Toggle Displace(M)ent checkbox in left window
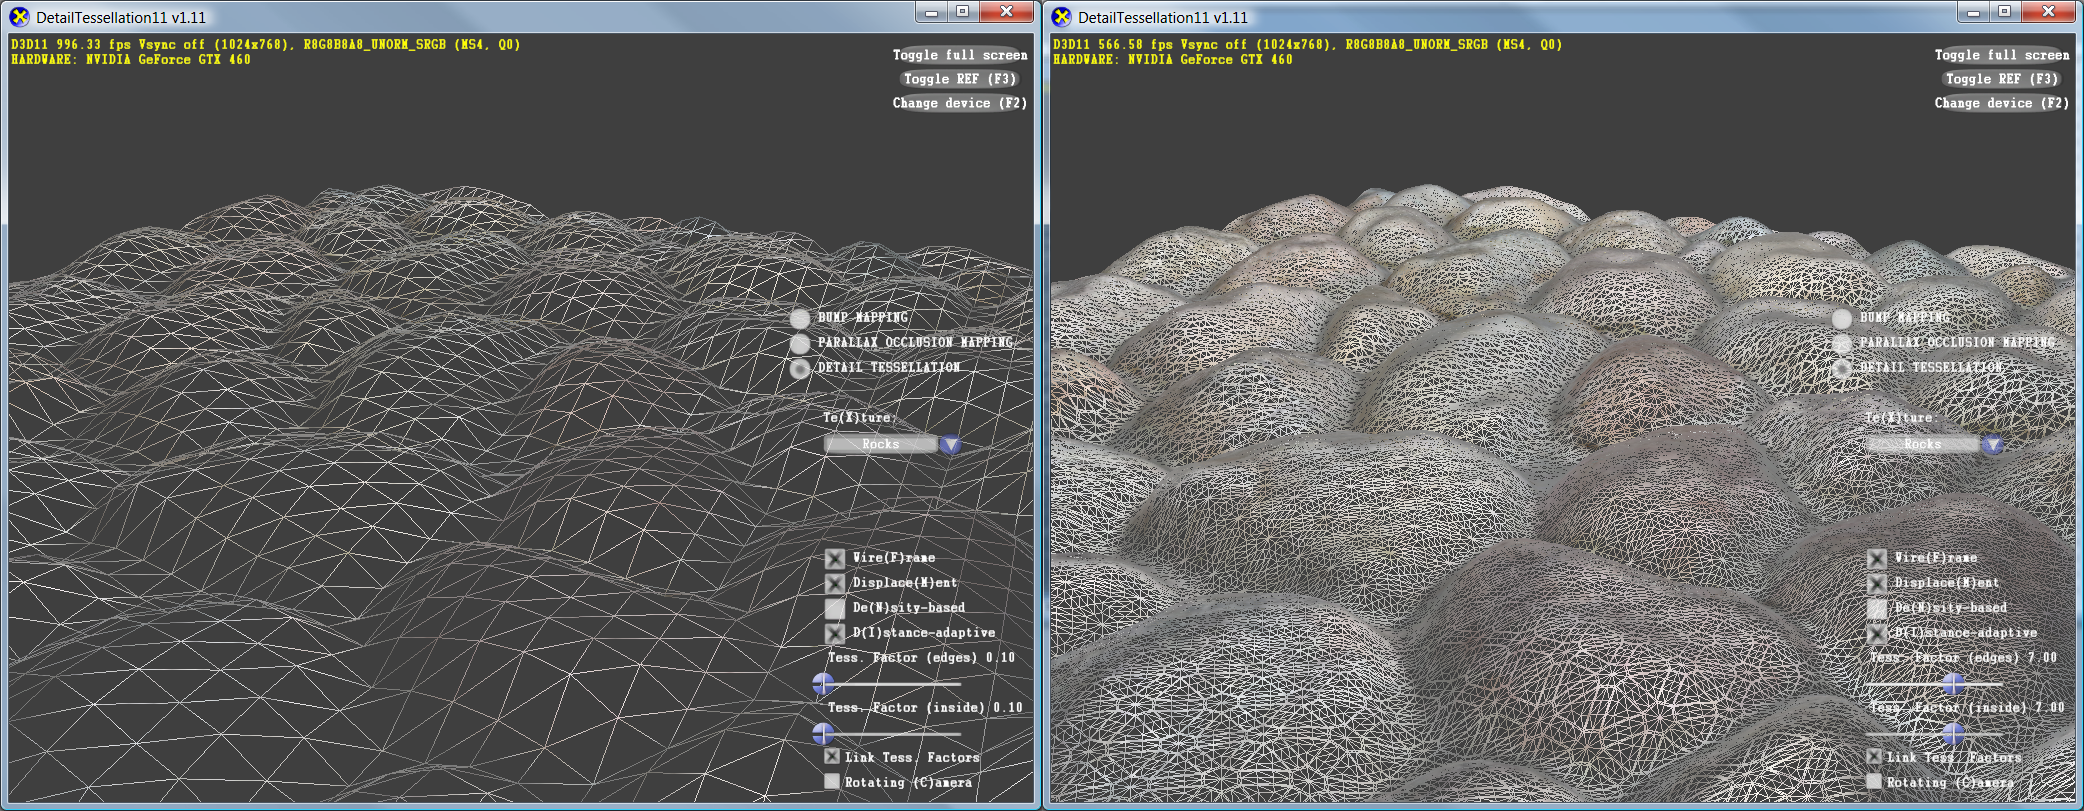The width and height of the screenshot is (2084, 811). pos(835,584)
